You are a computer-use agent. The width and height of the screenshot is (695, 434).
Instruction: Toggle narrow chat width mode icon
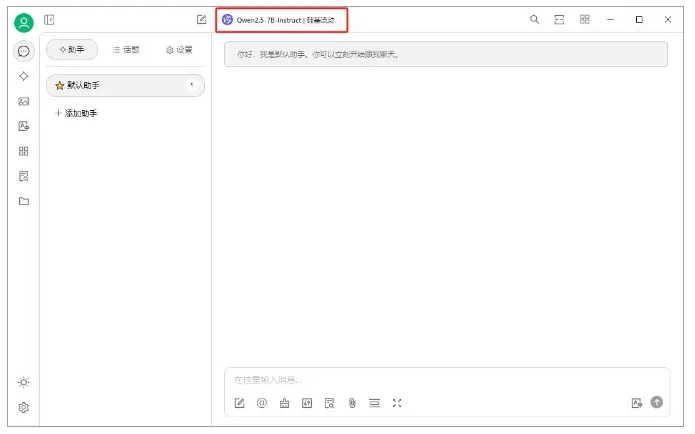pos(559,20)
